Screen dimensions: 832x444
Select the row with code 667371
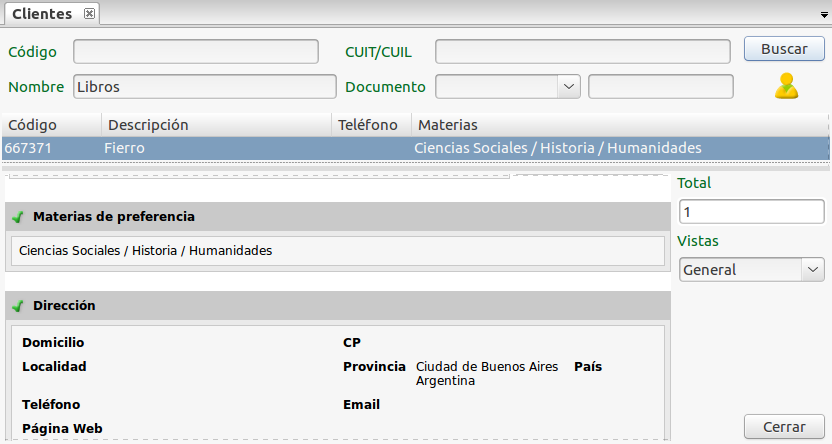(415, 148)
